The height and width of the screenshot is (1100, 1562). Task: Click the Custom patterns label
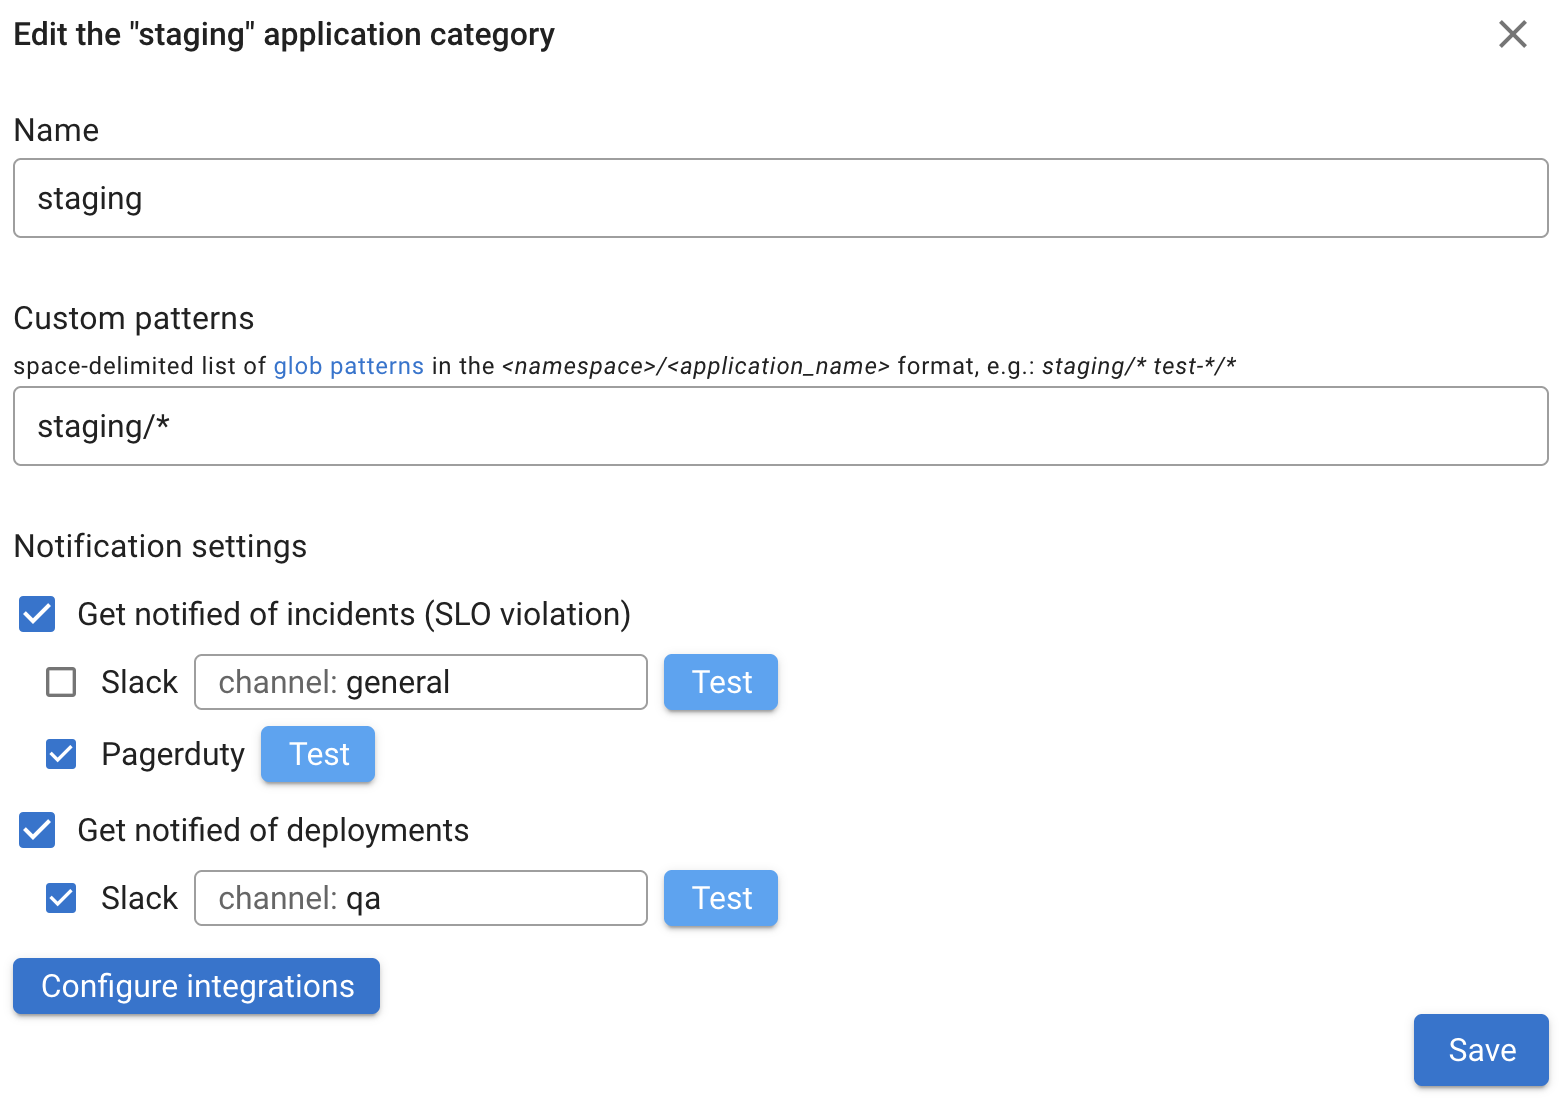133,318
